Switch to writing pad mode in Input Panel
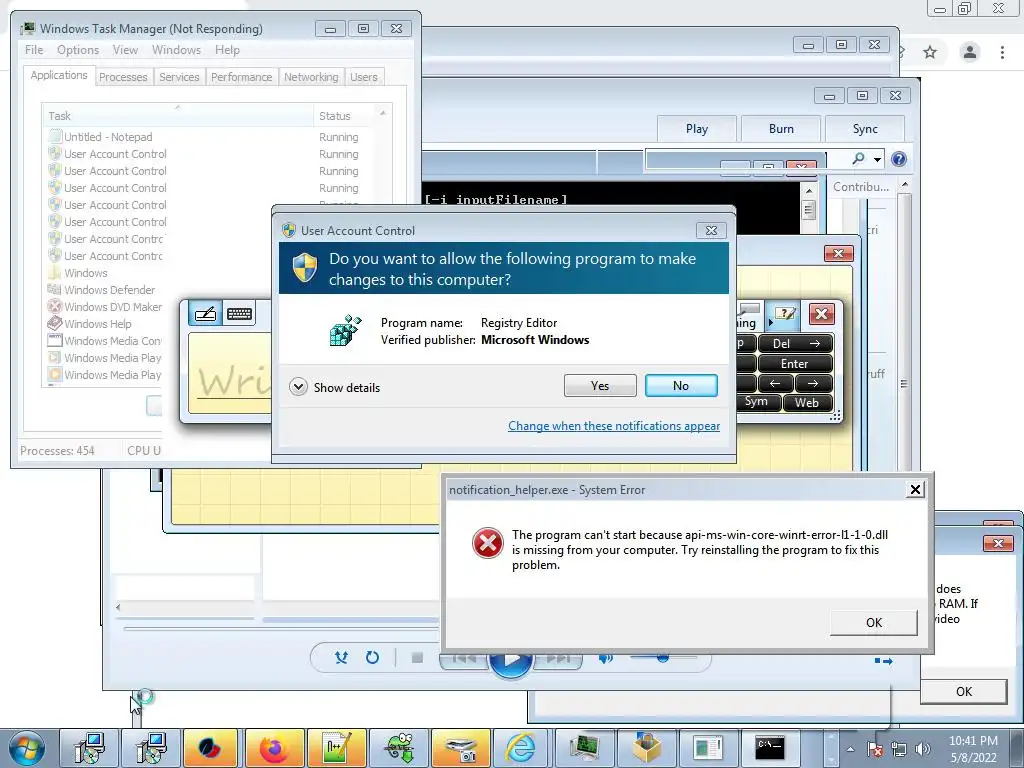The width and height of the screenshot is (1024, 768). pyautogui.click(x=205, y=313)
